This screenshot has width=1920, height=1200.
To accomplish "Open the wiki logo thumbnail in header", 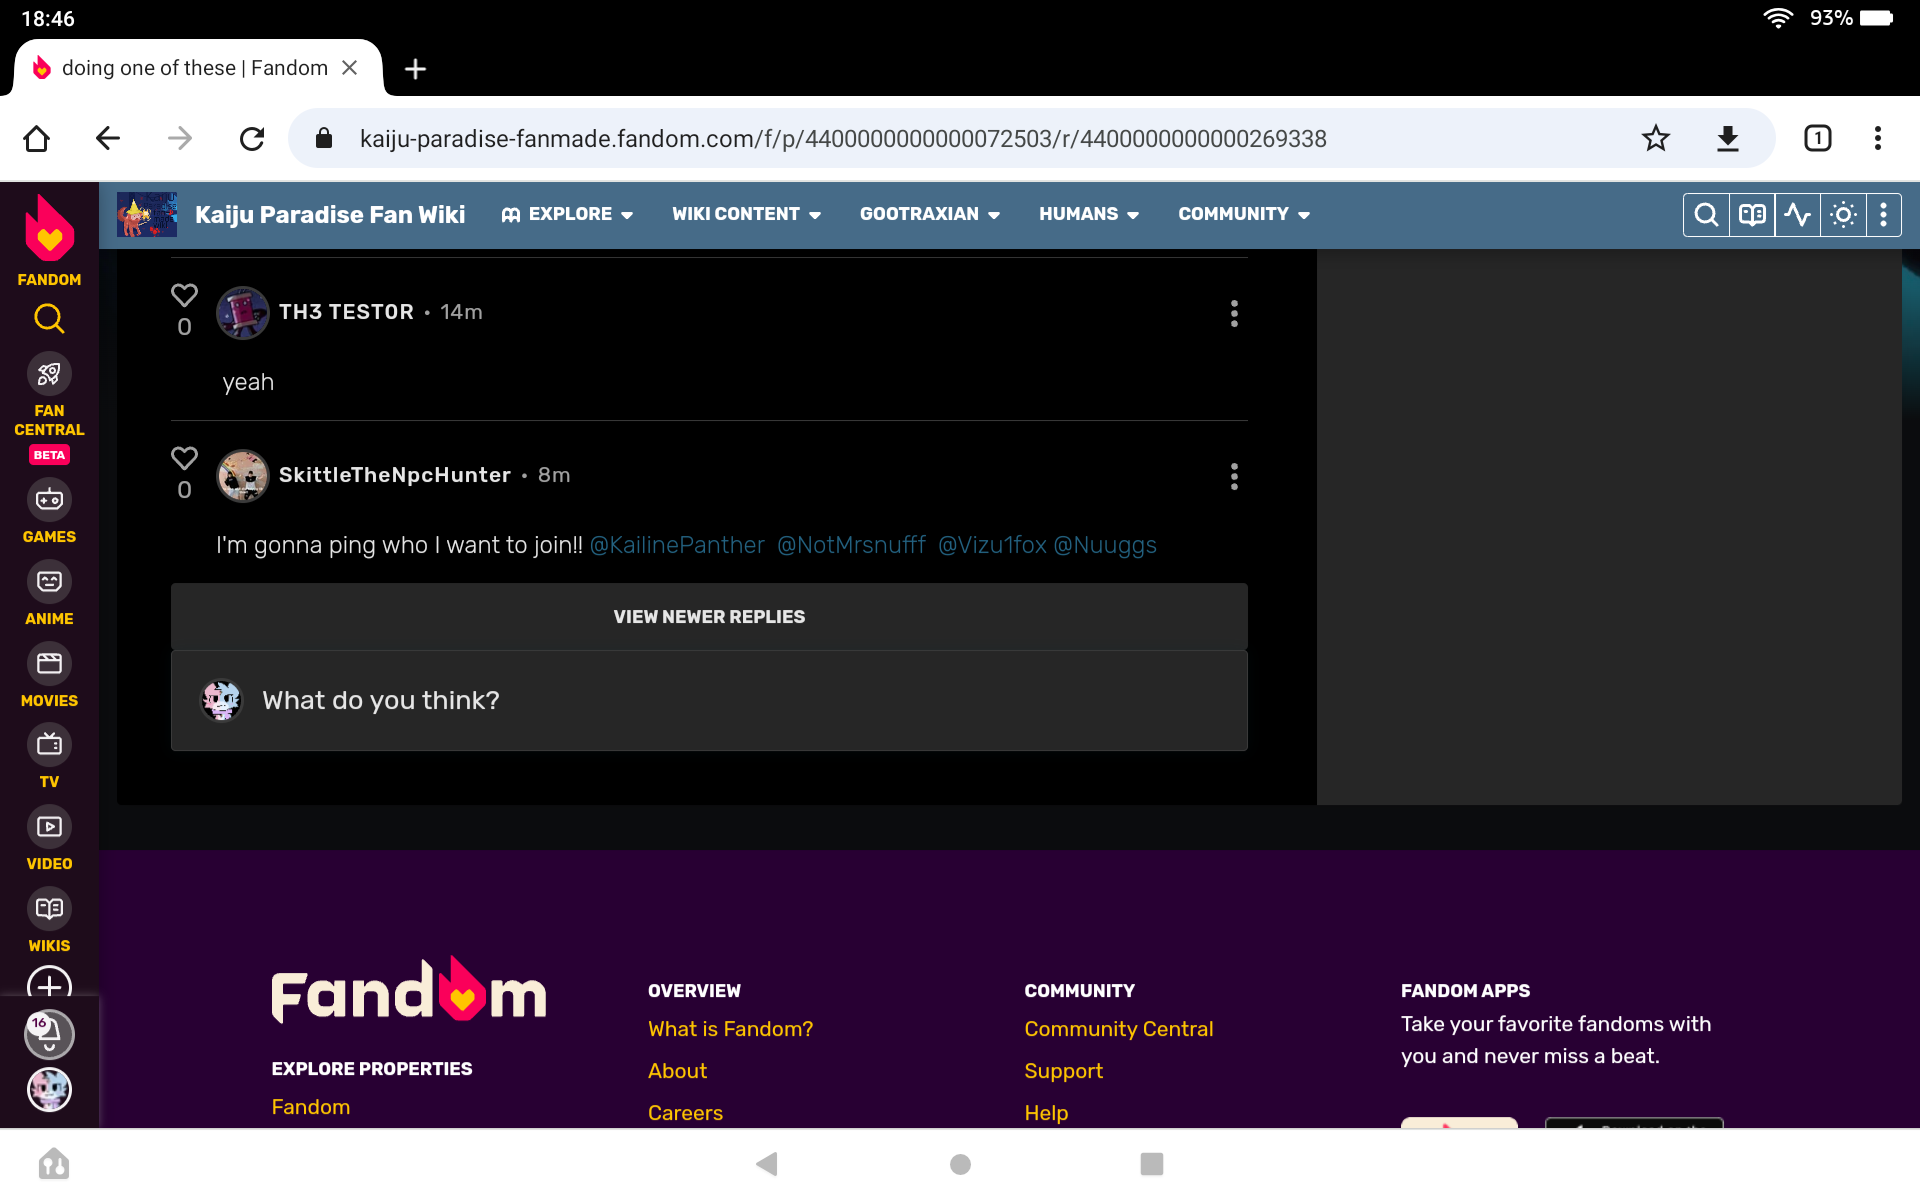I will tap(147, 215).
